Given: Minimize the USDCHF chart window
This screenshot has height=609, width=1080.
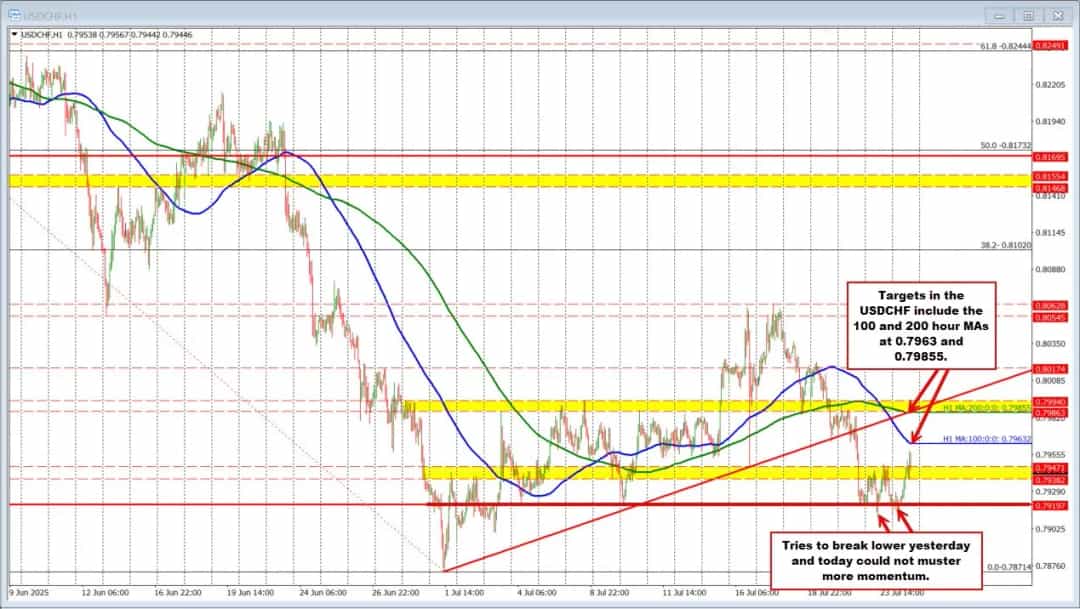Looking at the screenshot, I should click(x=998, y=15).
